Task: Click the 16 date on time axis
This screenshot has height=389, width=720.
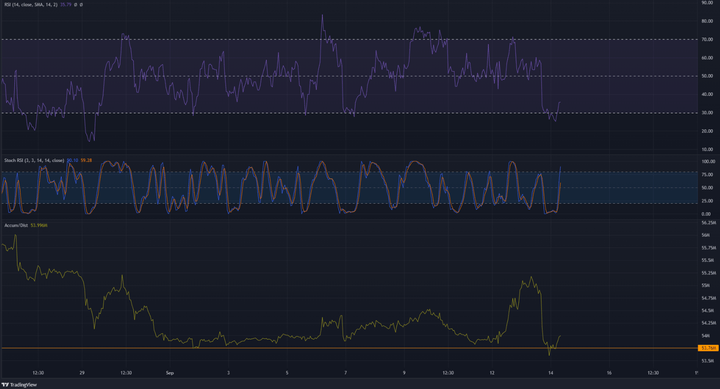Action: point(609,373)
